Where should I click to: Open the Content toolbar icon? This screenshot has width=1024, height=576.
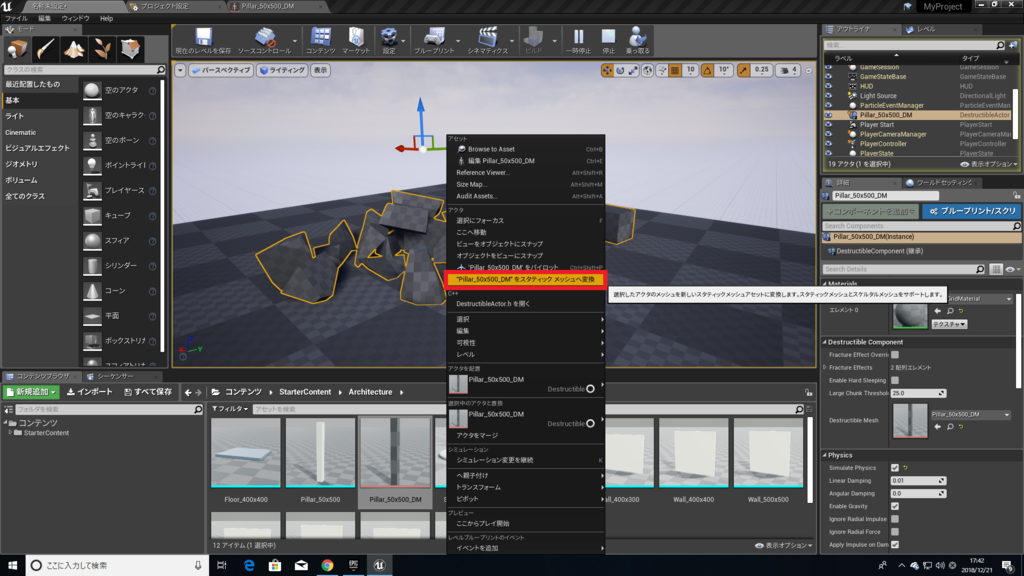tap(321, 40)
